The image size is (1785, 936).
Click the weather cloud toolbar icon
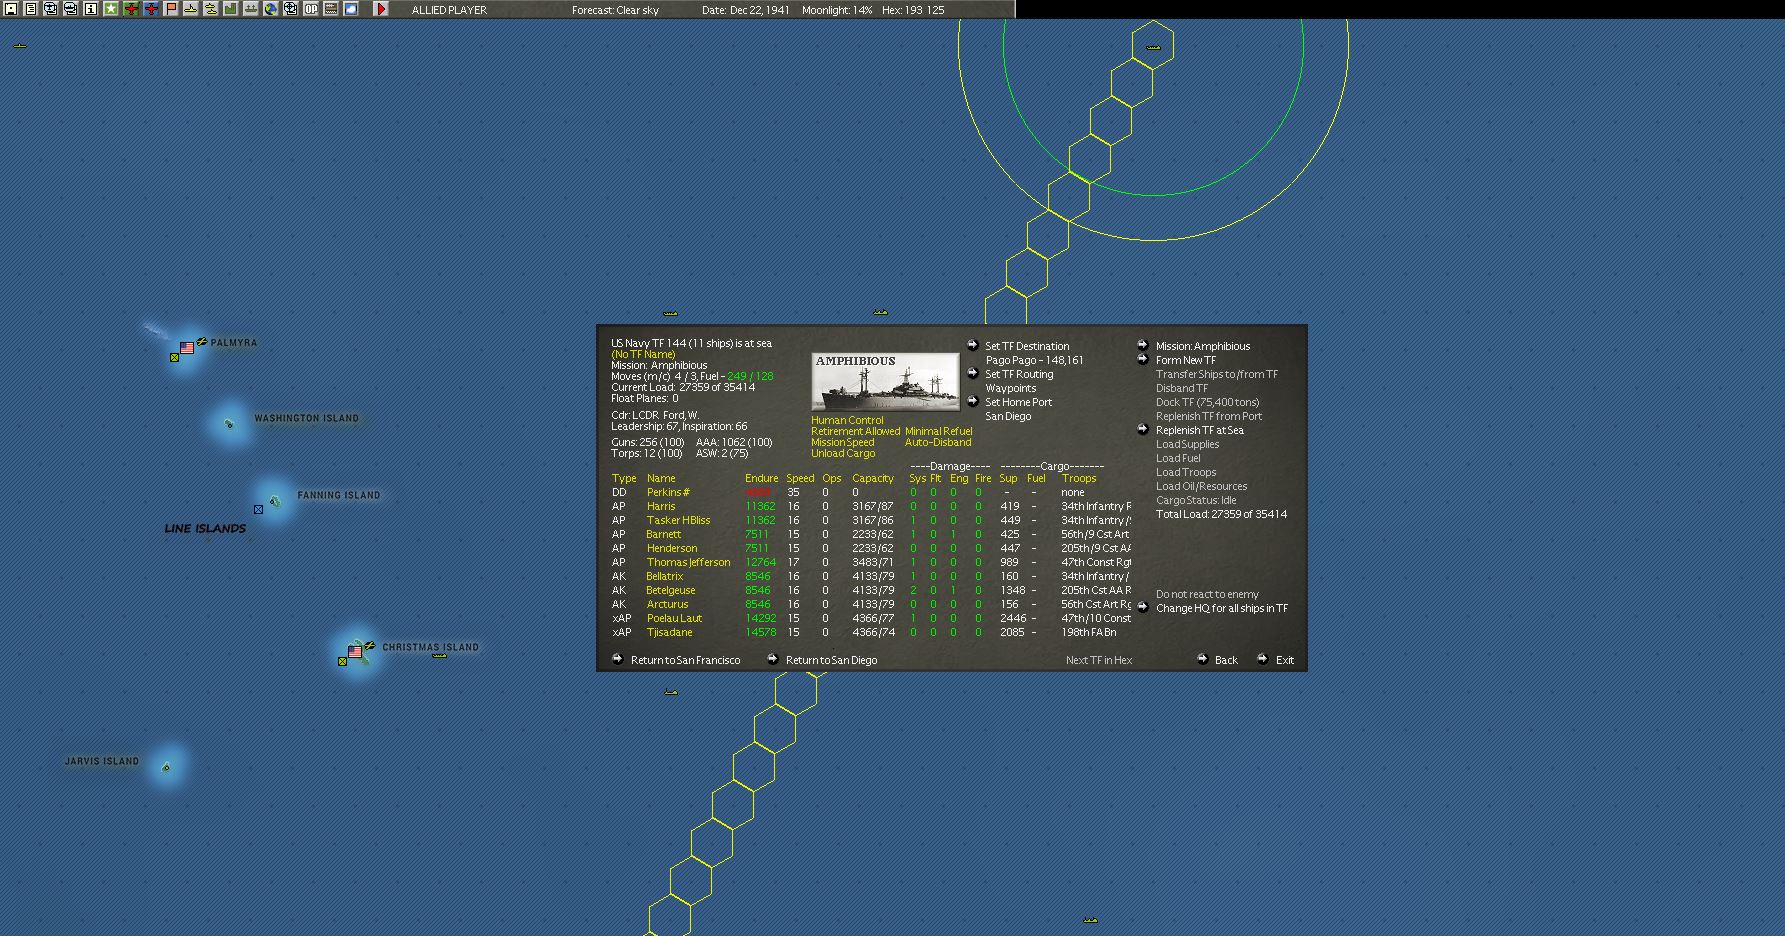pyautogui.click(x=351, y=9)
